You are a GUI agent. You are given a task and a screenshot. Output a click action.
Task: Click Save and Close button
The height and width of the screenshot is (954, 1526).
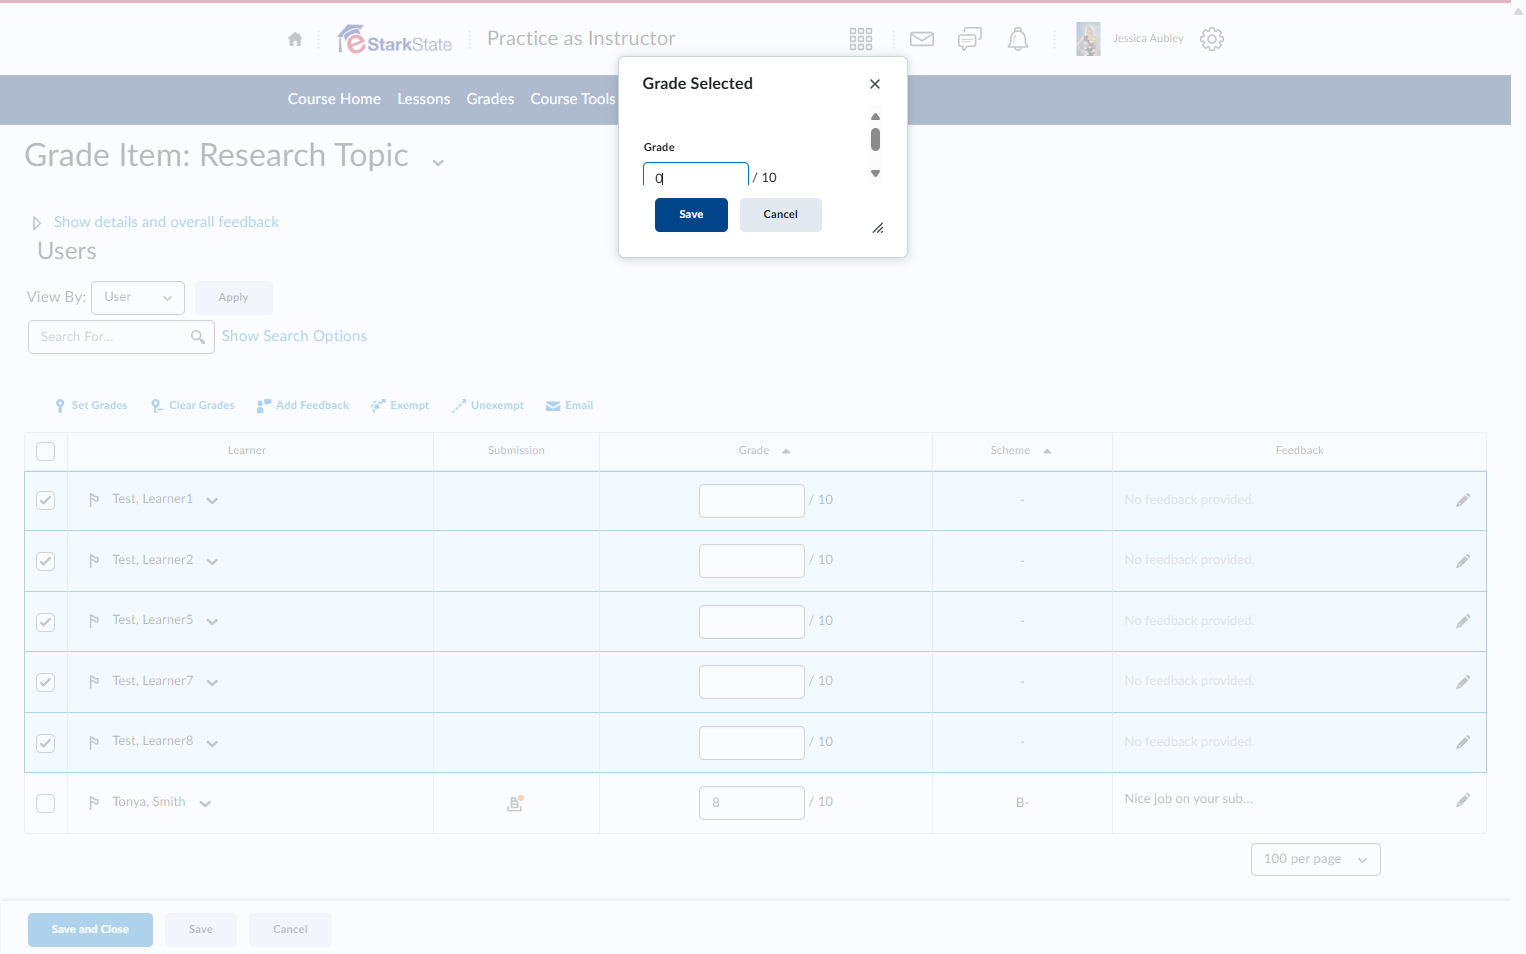pyautogui.click(x=90, y=930)
